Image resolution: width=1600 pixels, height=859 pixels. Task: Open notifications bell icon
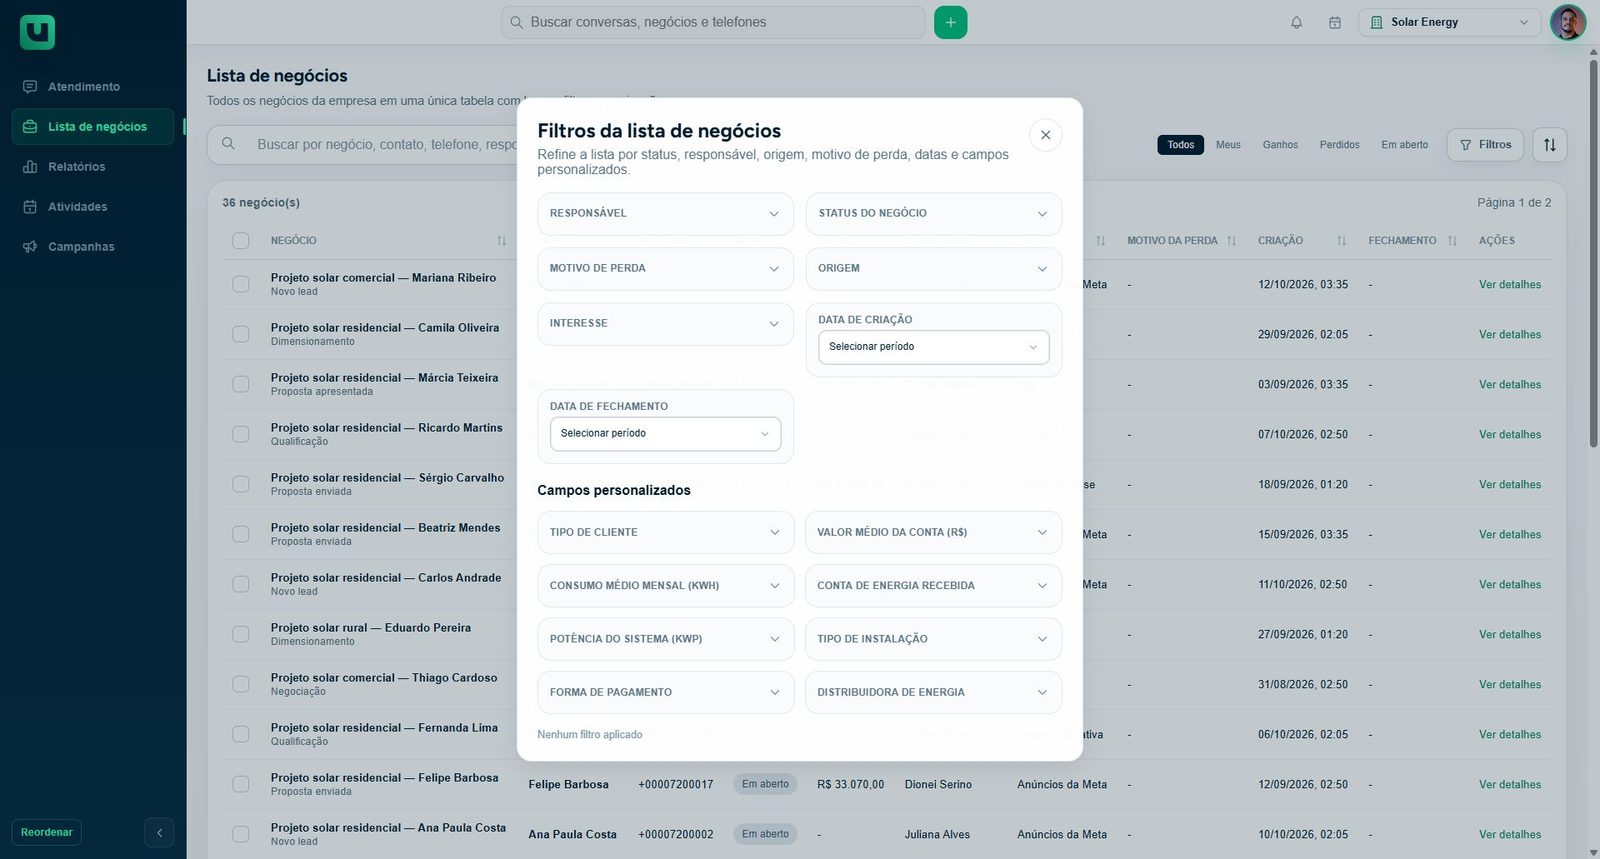point(1297,22)
